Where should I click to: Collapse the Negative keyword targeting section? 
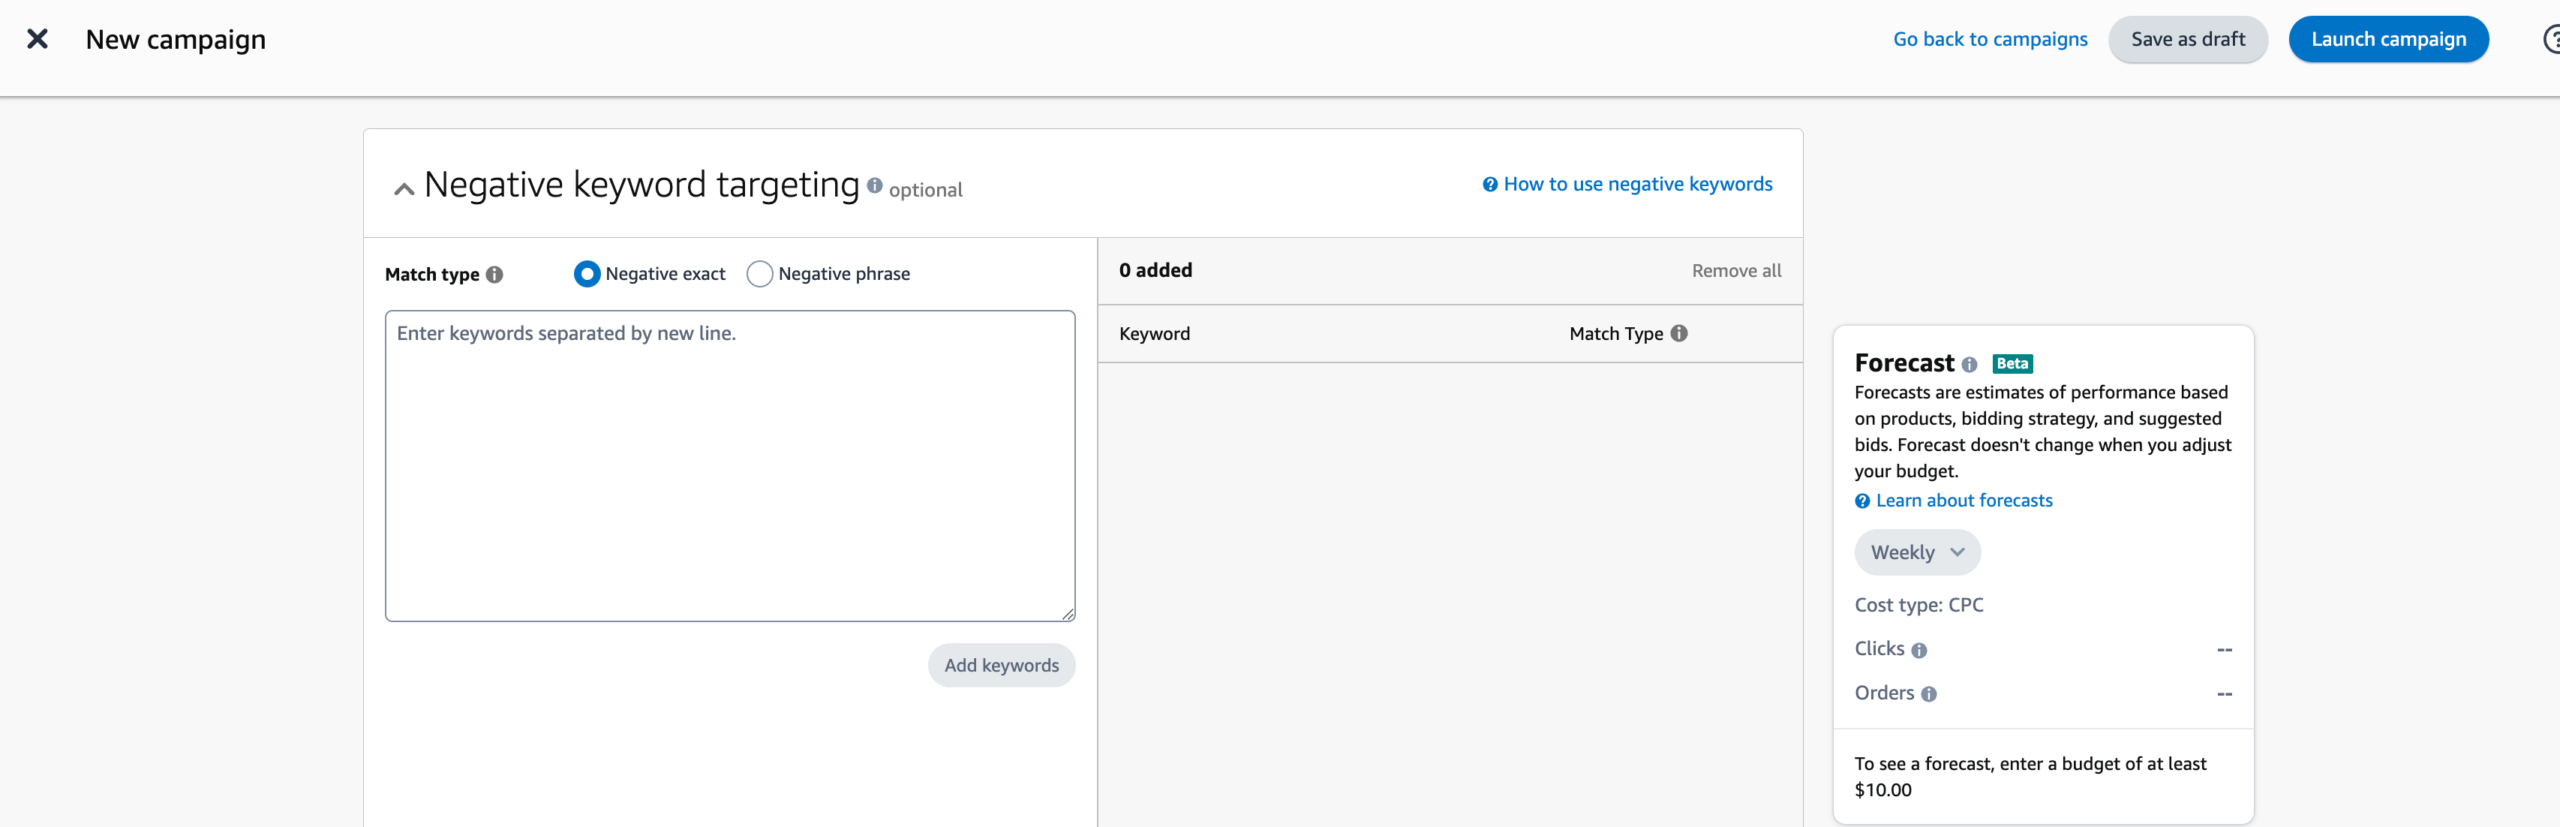click(x=404, y=187)
